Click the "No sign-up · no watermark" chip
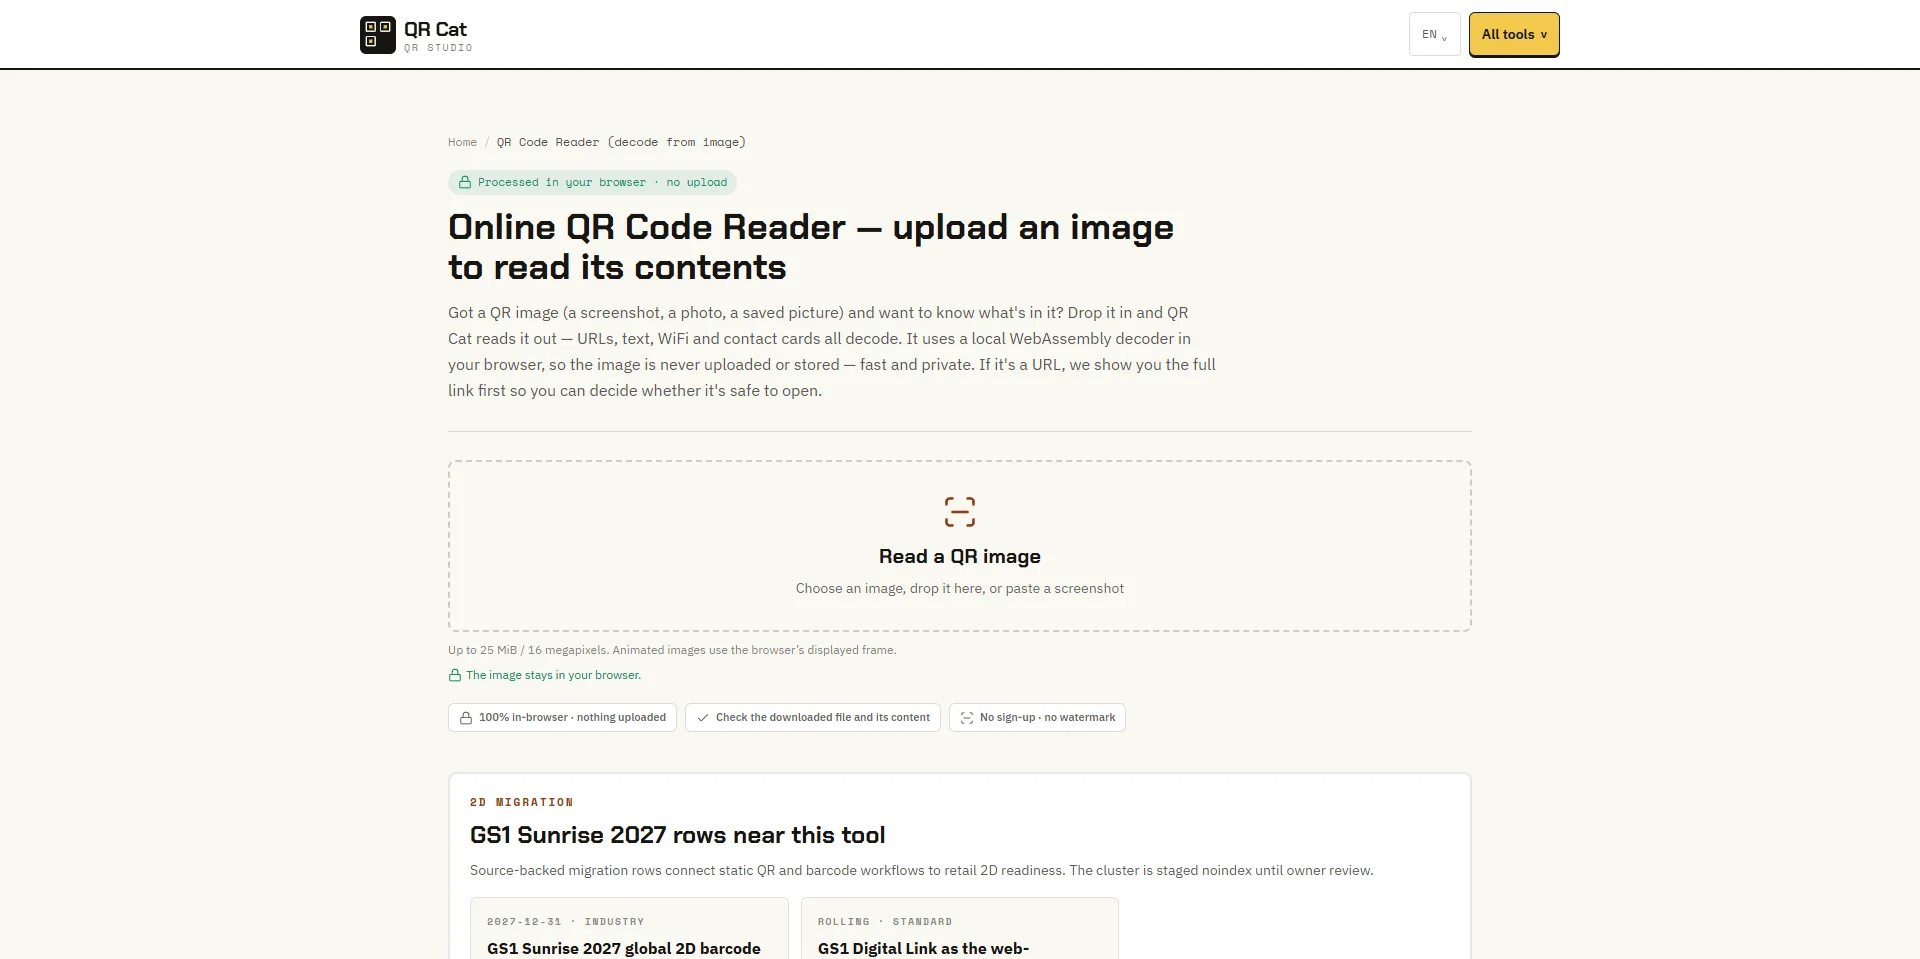The height and width of the screenshot is (959, 1920). [1037, 718]
